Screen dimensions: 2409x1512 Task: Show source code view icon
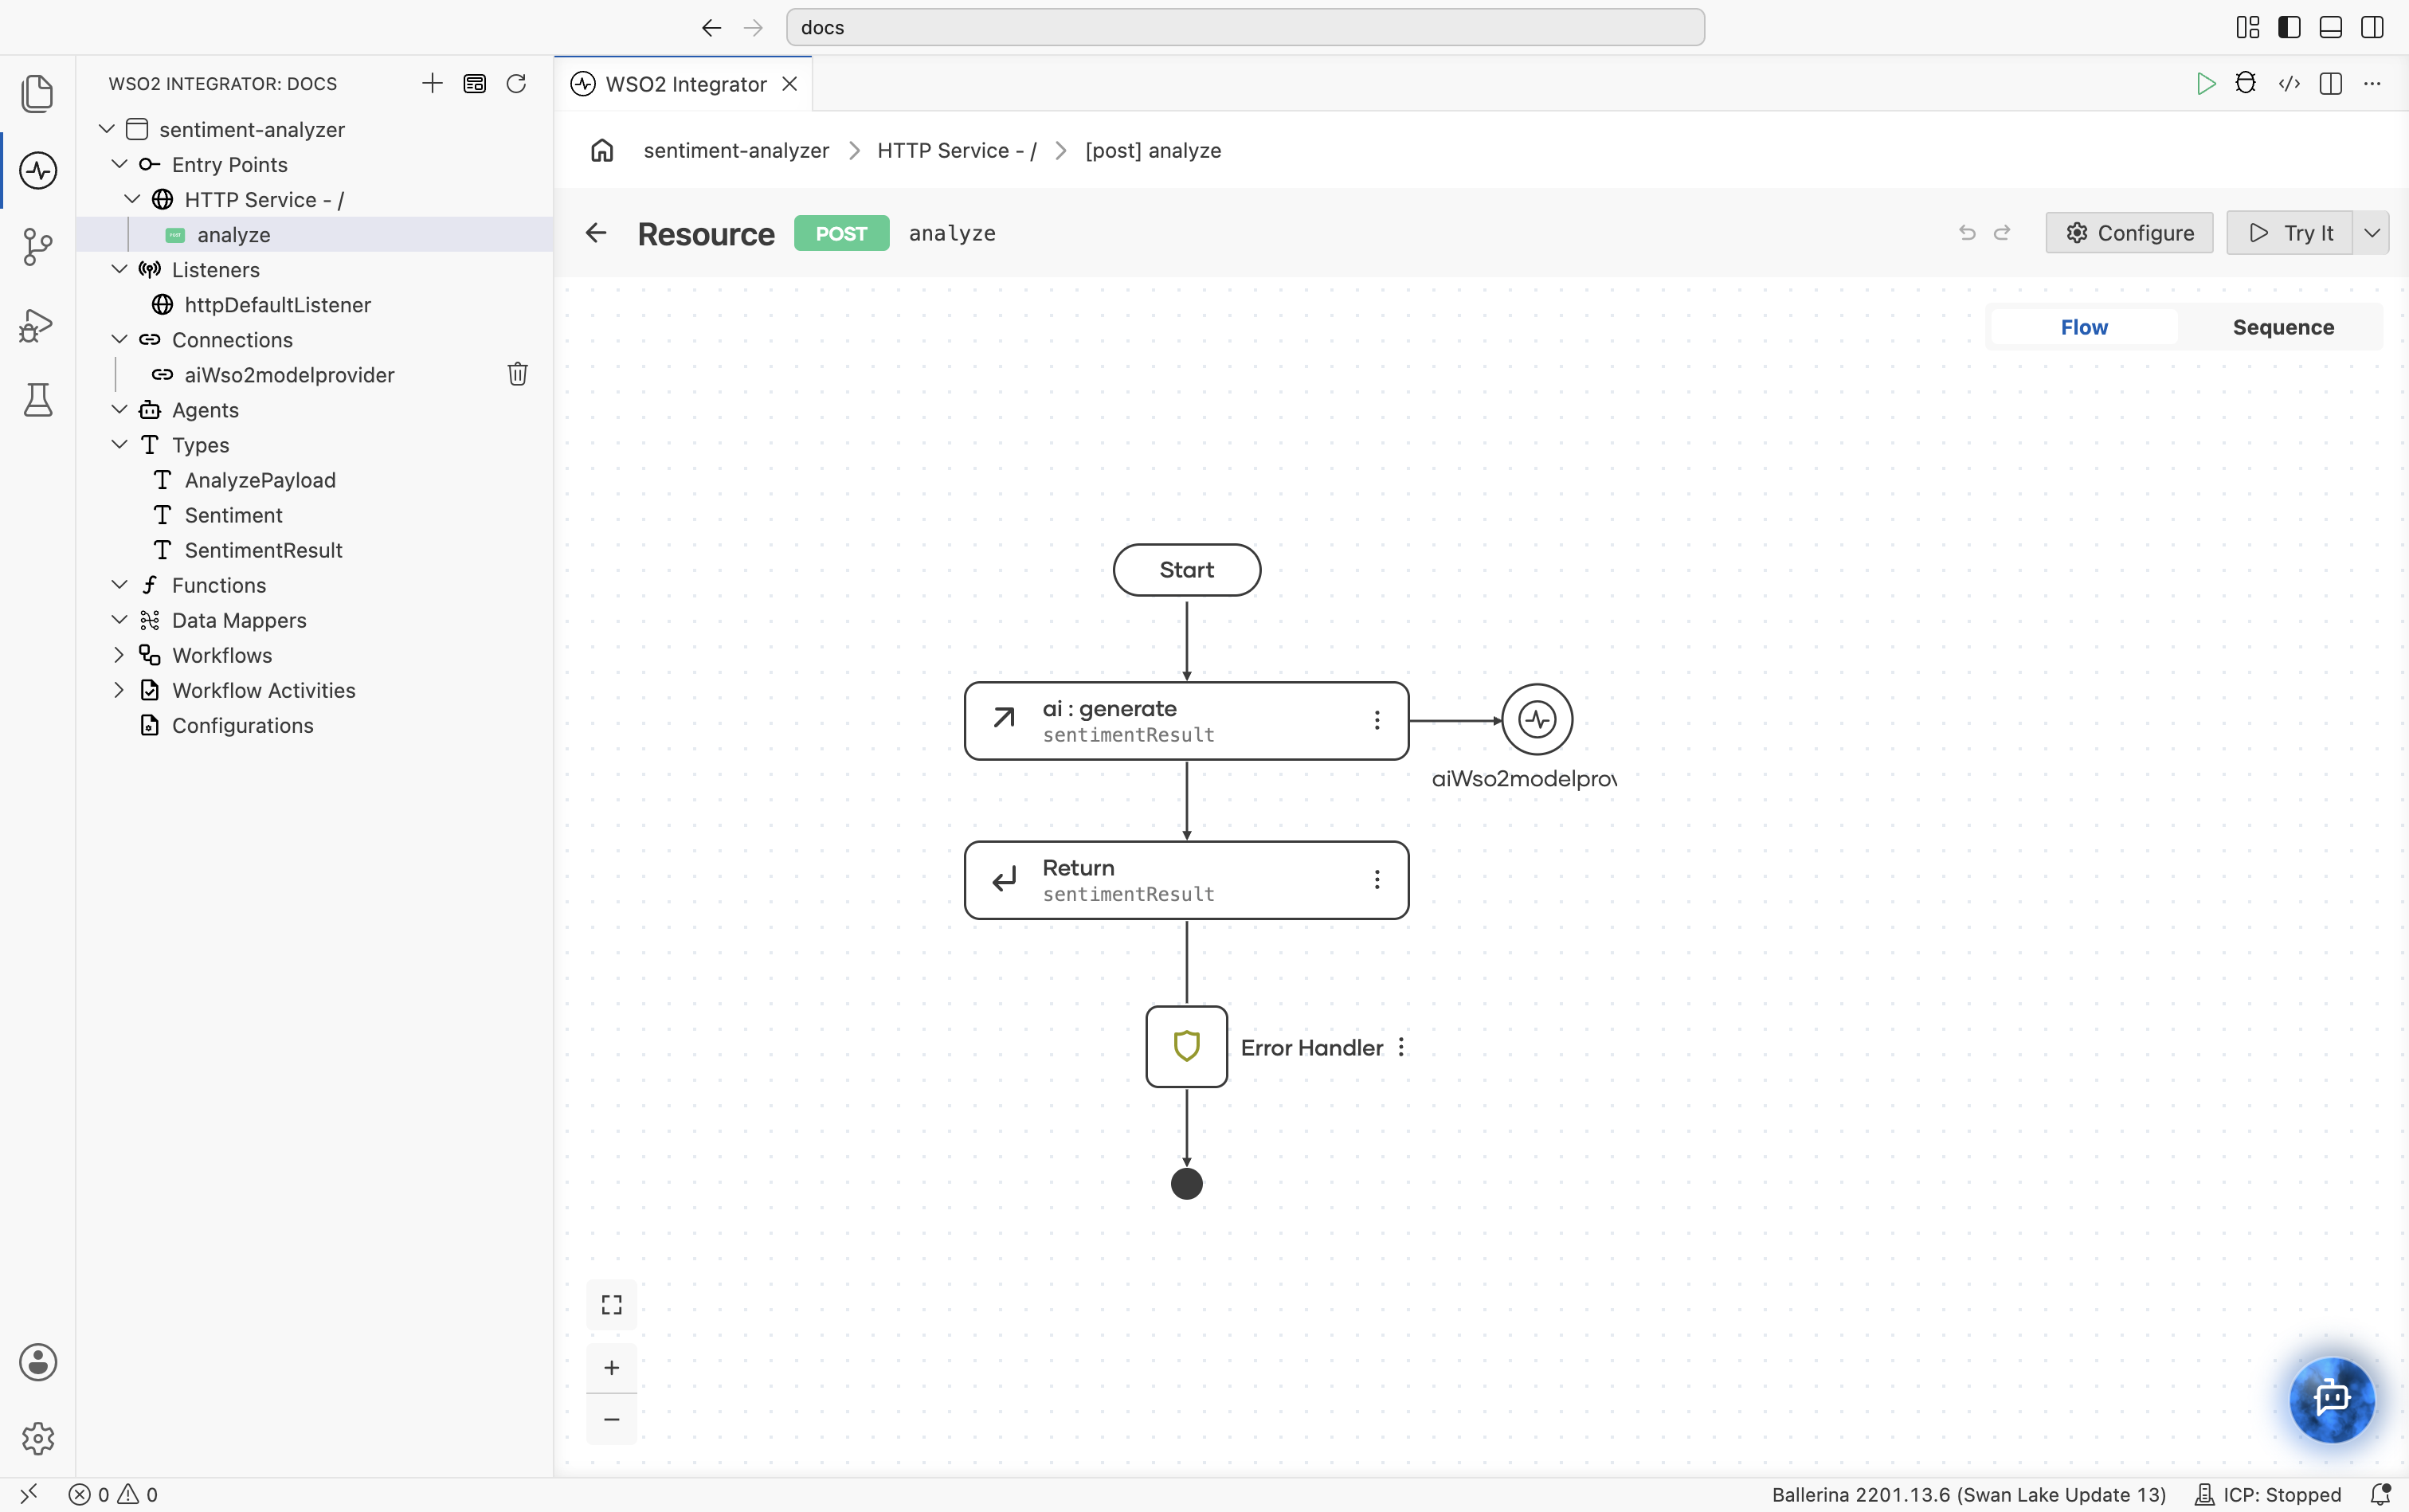(2289, 83)
